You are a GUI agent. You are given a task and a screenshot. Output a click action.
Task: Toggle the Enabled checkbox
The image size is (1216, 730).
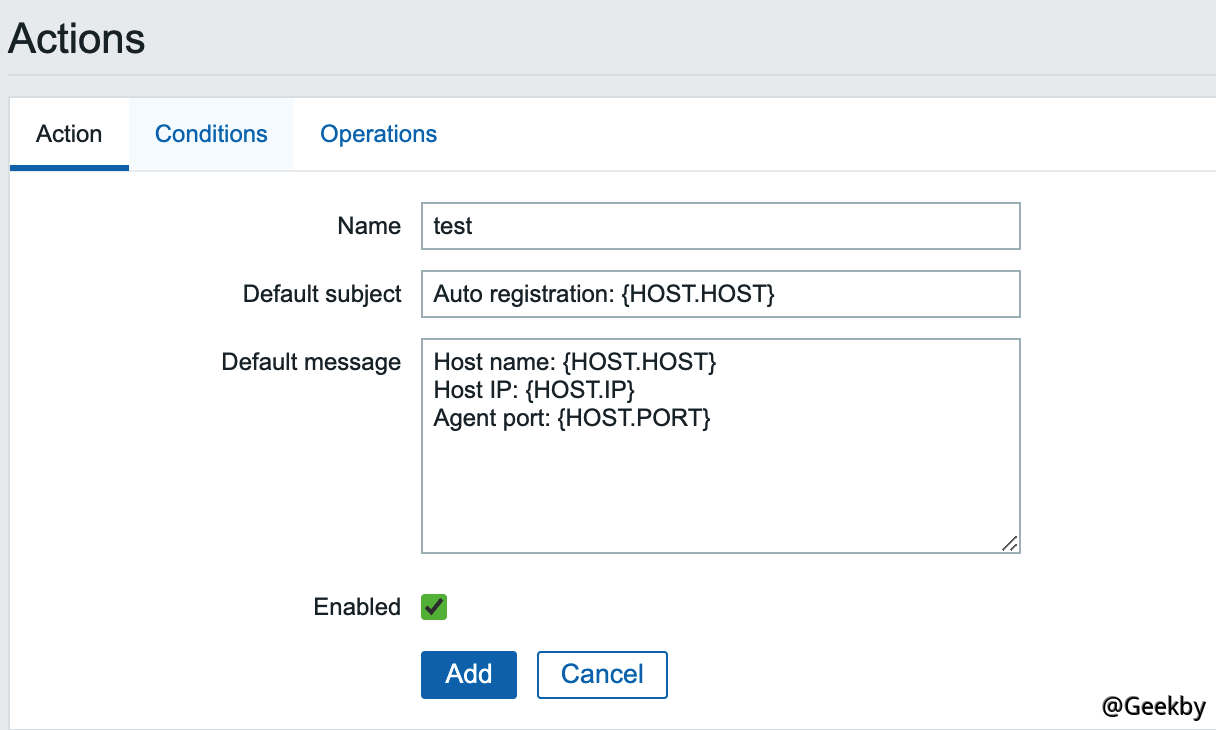pos(434,607)
